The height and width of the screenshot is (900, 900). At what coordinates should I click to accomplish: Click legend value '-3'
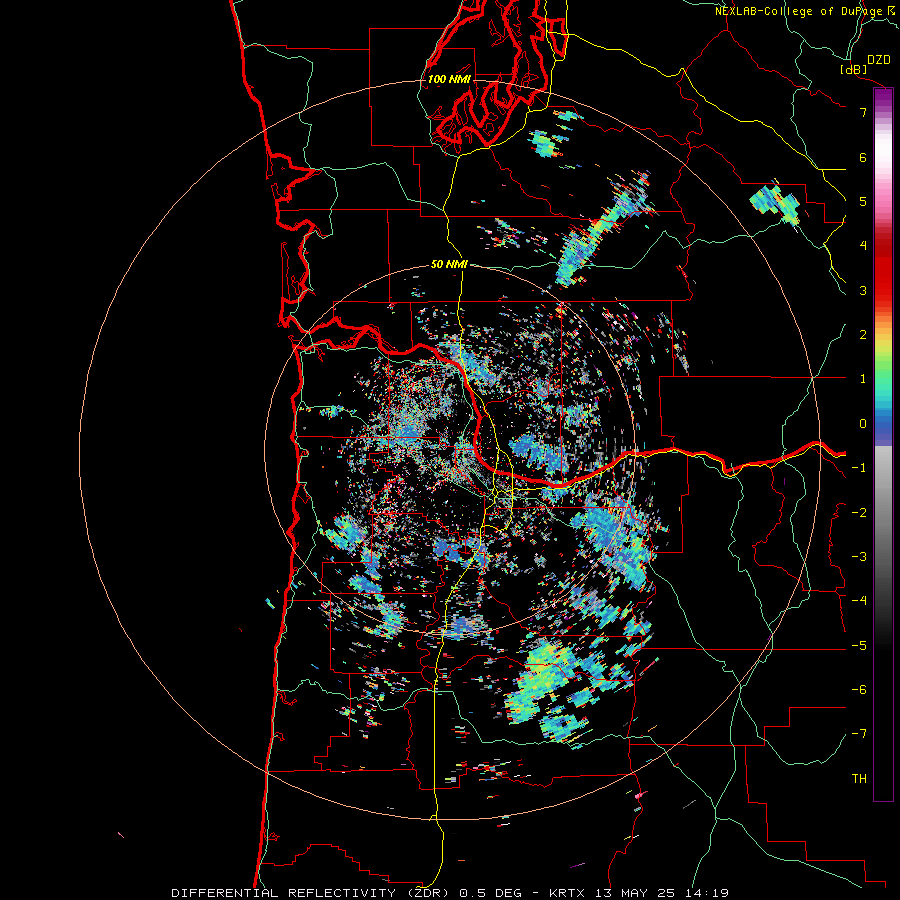[x=859, y=557]
